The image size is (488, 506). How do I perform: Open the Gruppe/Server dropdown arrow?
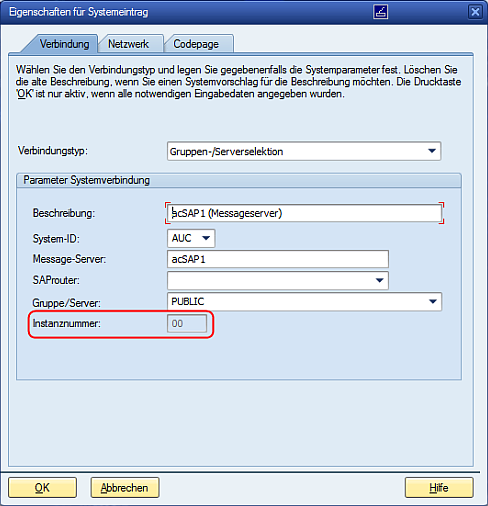point(433,302)
